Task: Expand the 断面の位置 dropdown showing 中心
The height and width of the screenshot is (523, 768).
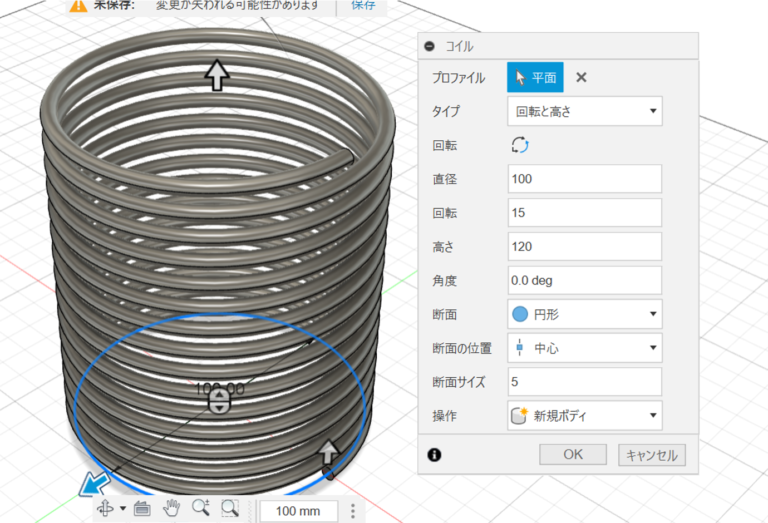Action: [x=585, y=348]
